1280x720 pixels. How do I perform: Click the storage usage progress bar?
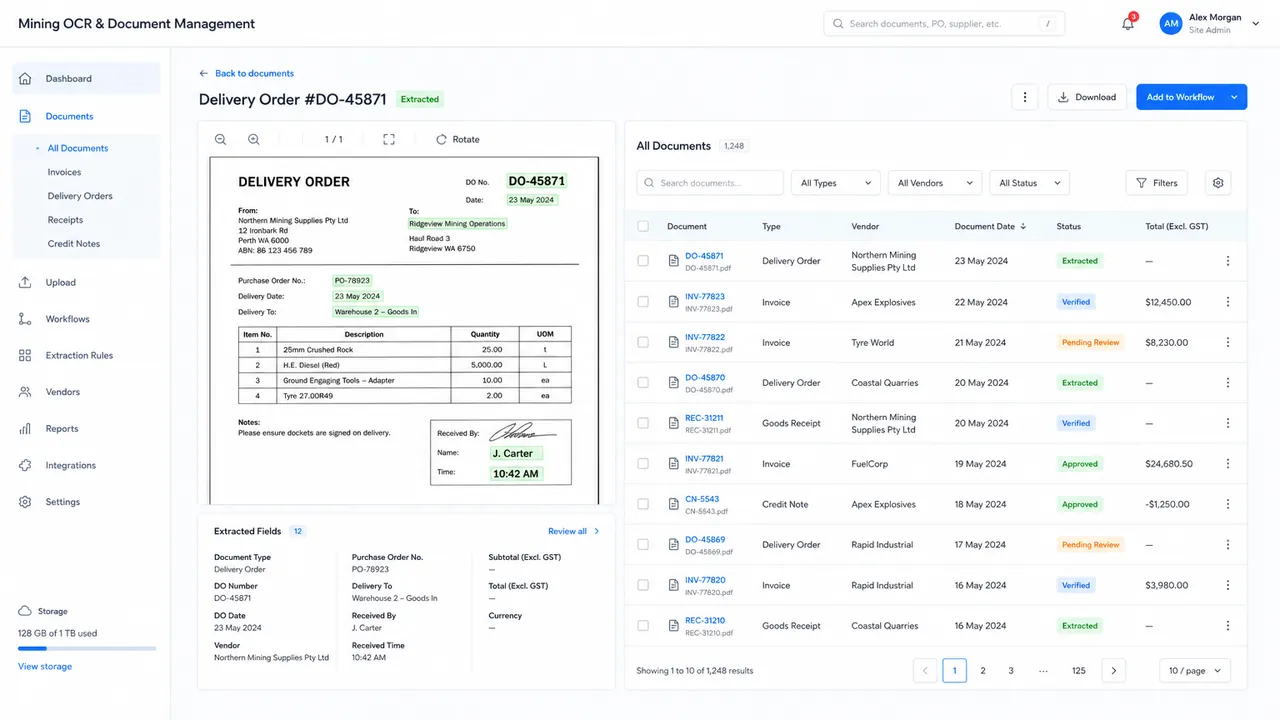click(87, 649)
